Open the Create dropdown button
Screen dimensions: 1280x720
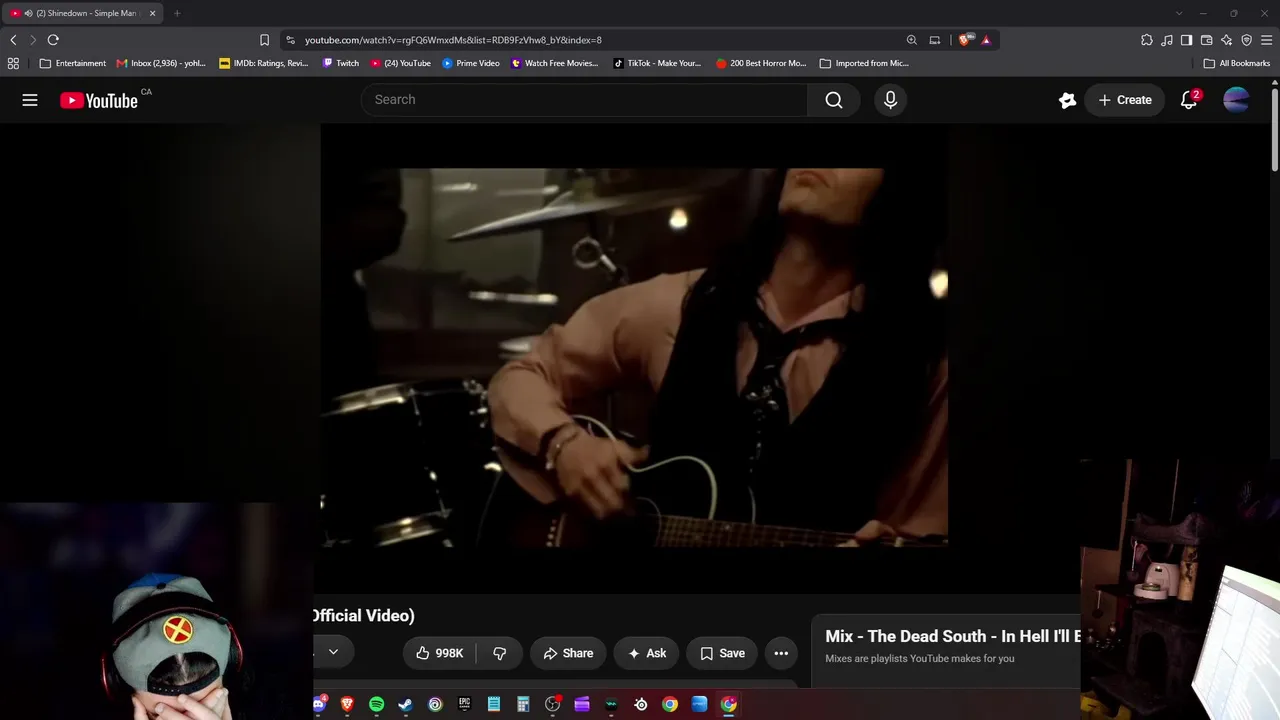1124,100
